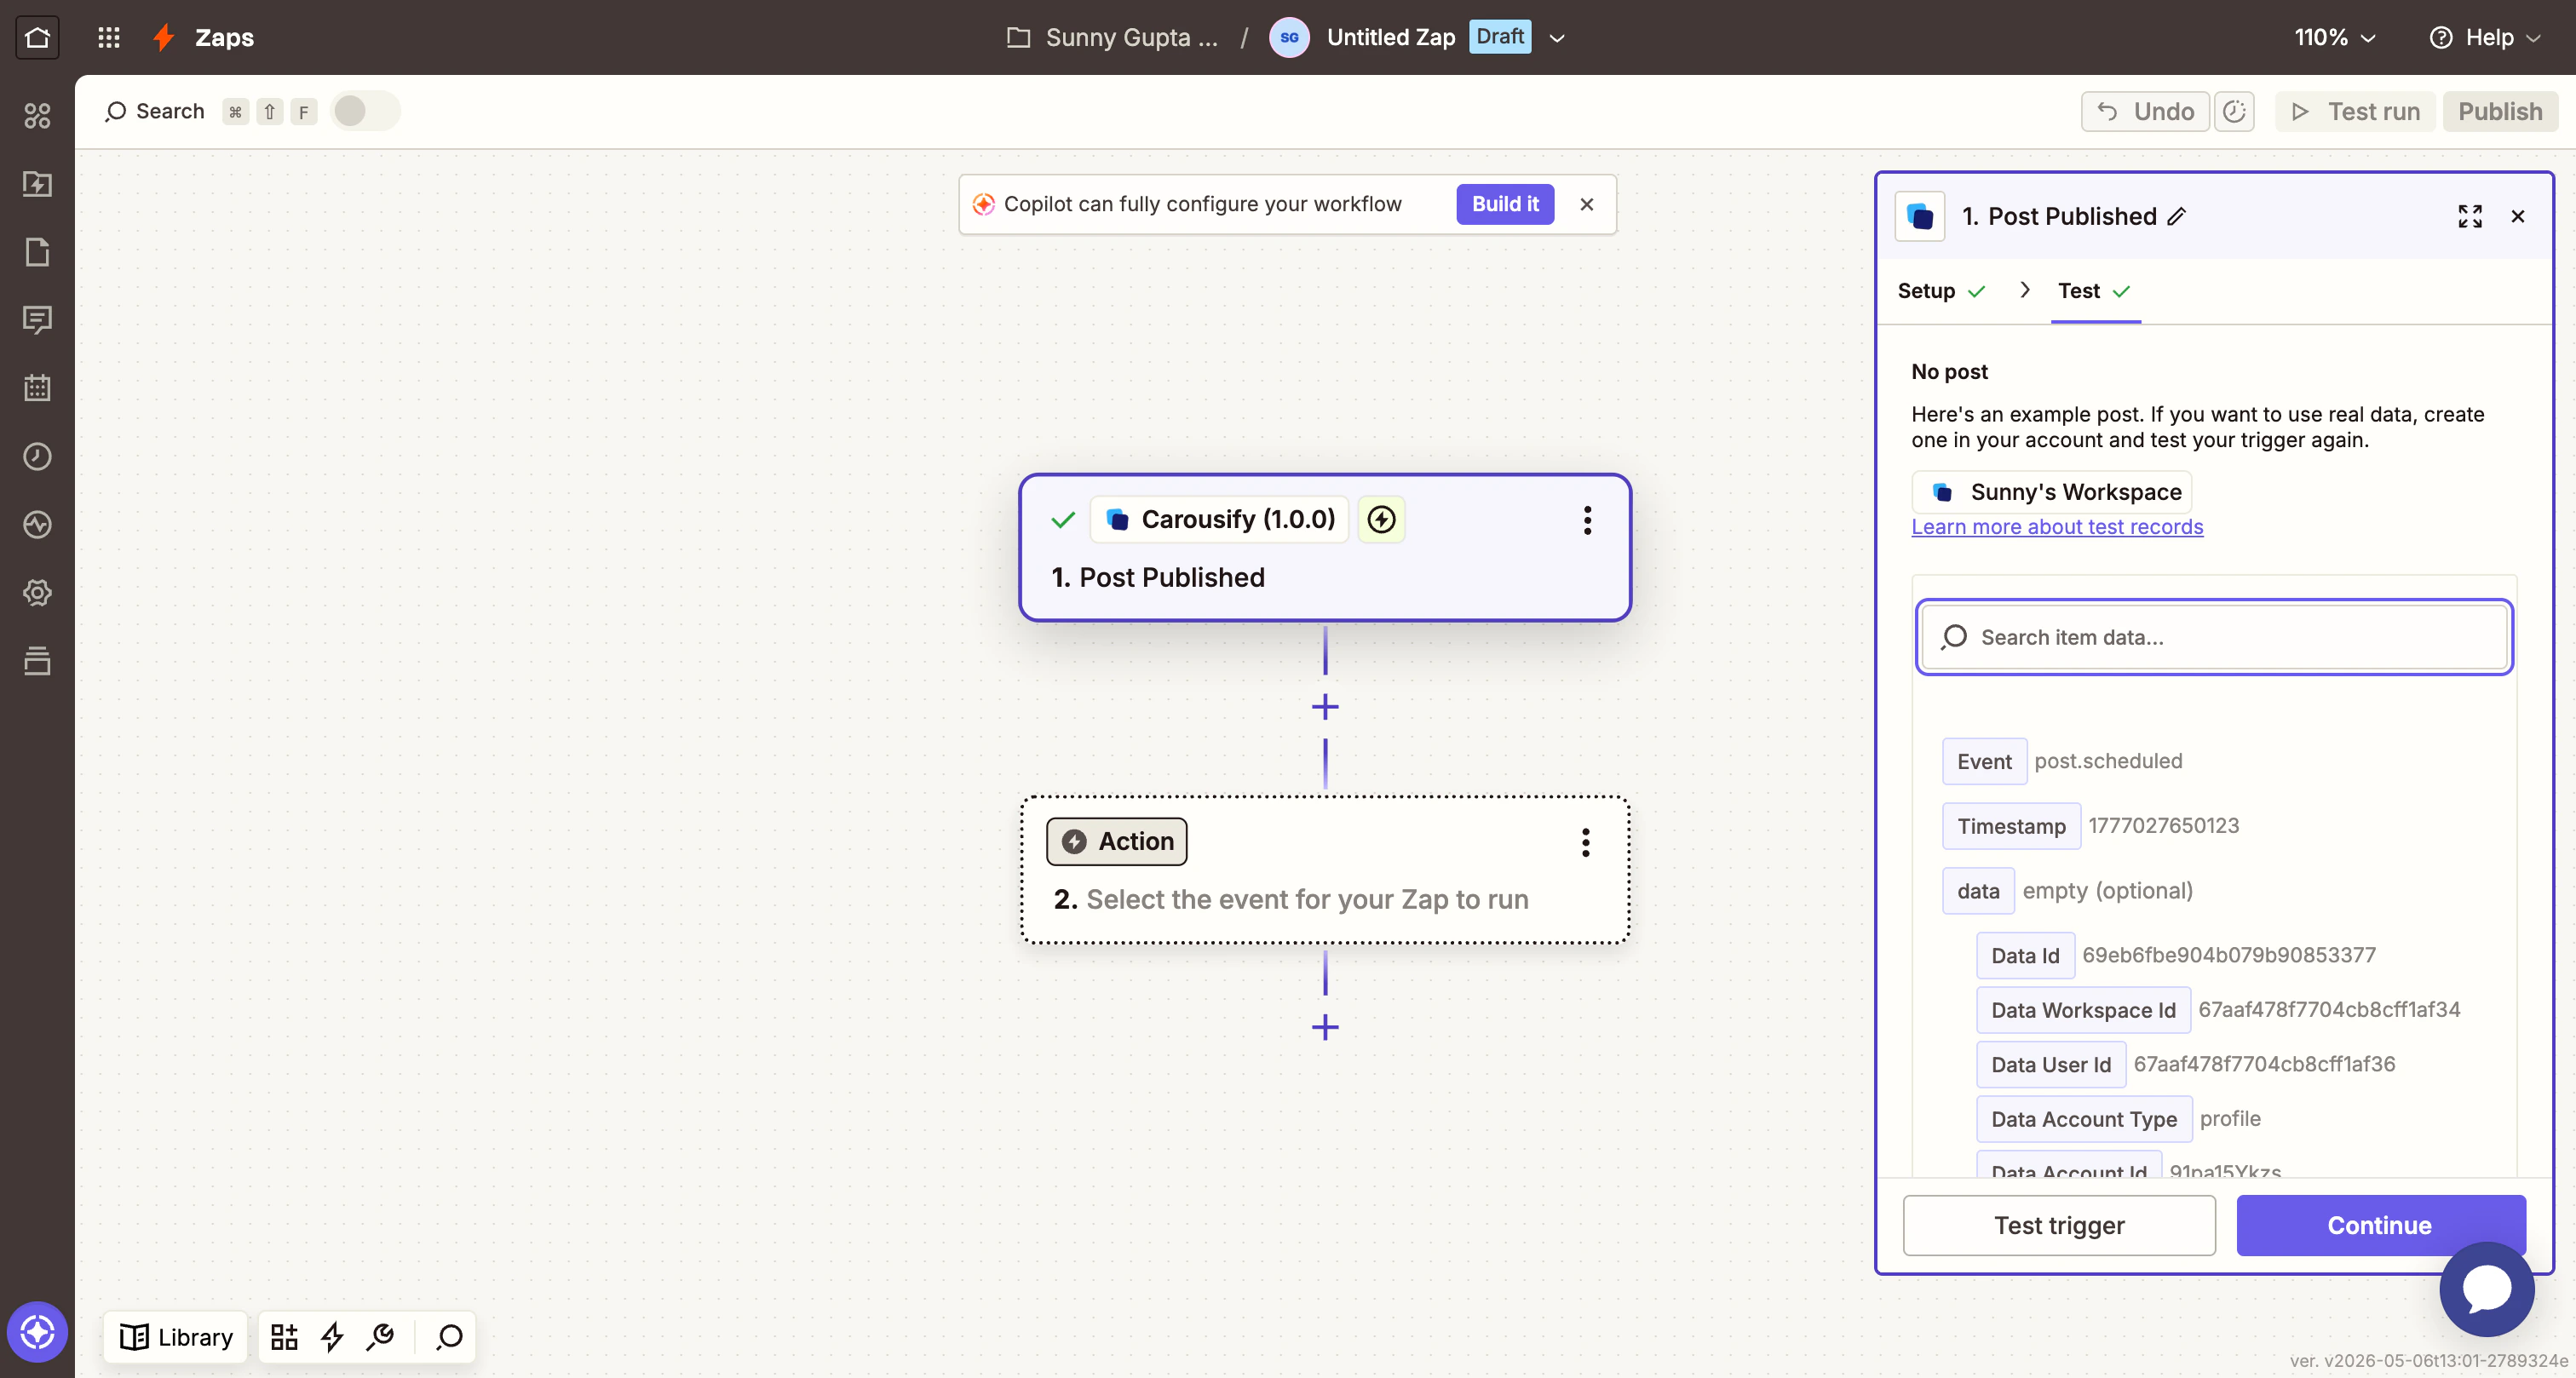Click the pencil icon to rename Post Published
The height and width of the screenshot is (1378, 2576).
2177,216
